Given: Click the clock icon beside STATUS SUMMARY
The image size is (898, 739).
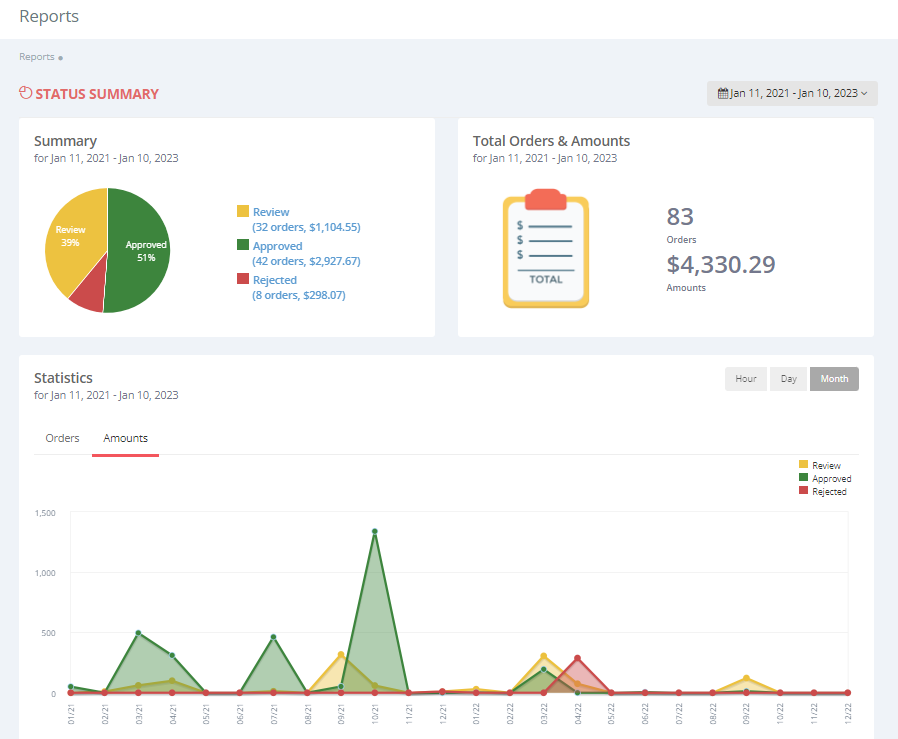Looking at the screenshot, I should pos(25,93).
